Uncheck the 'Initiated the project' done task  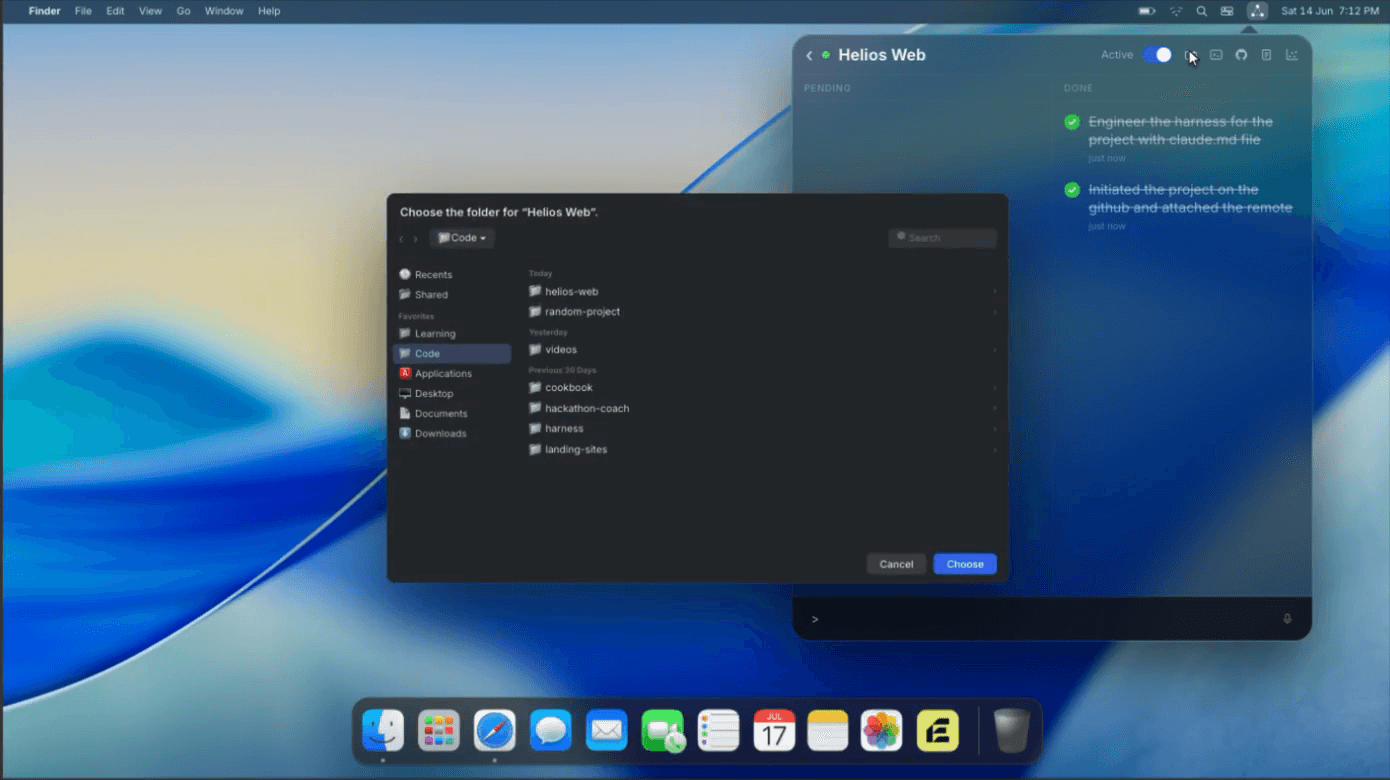point(1072,190)
